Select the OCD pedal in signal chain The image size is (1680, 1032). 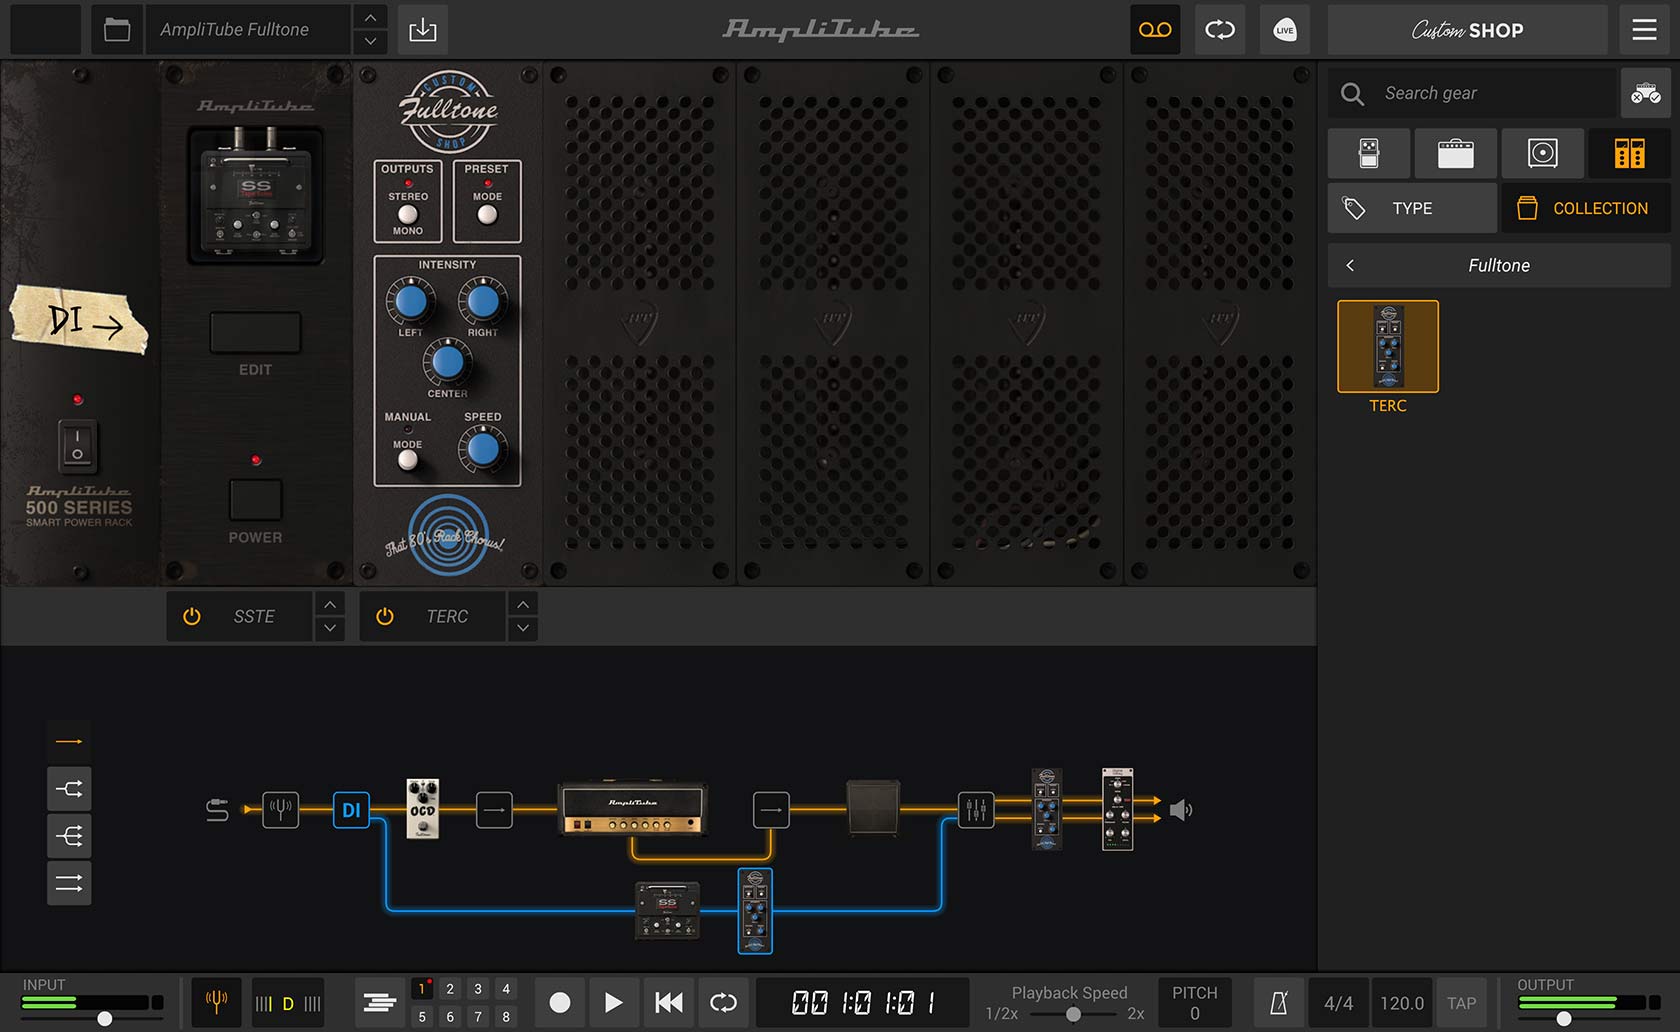(423, 808)
